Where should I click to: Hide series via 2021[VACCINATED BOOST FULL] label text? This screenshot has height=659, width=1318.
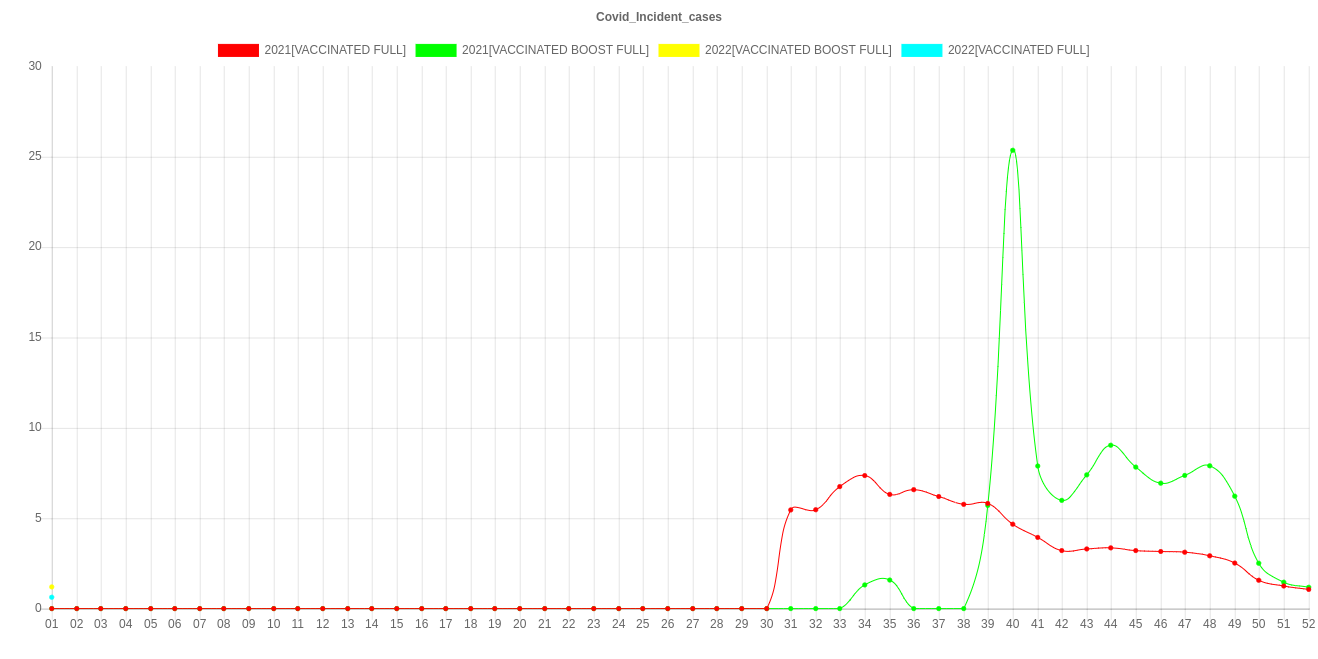pos(555,50)
